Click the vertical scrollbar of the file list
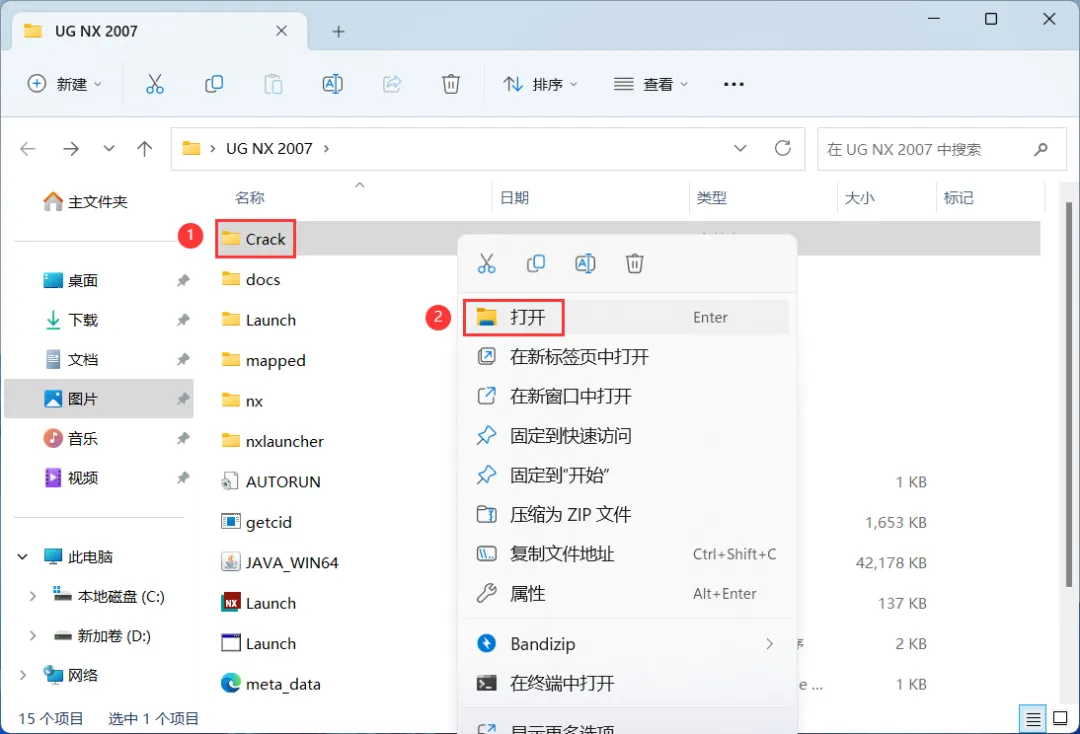The image size is (1080, 734). pos(1068,393)
